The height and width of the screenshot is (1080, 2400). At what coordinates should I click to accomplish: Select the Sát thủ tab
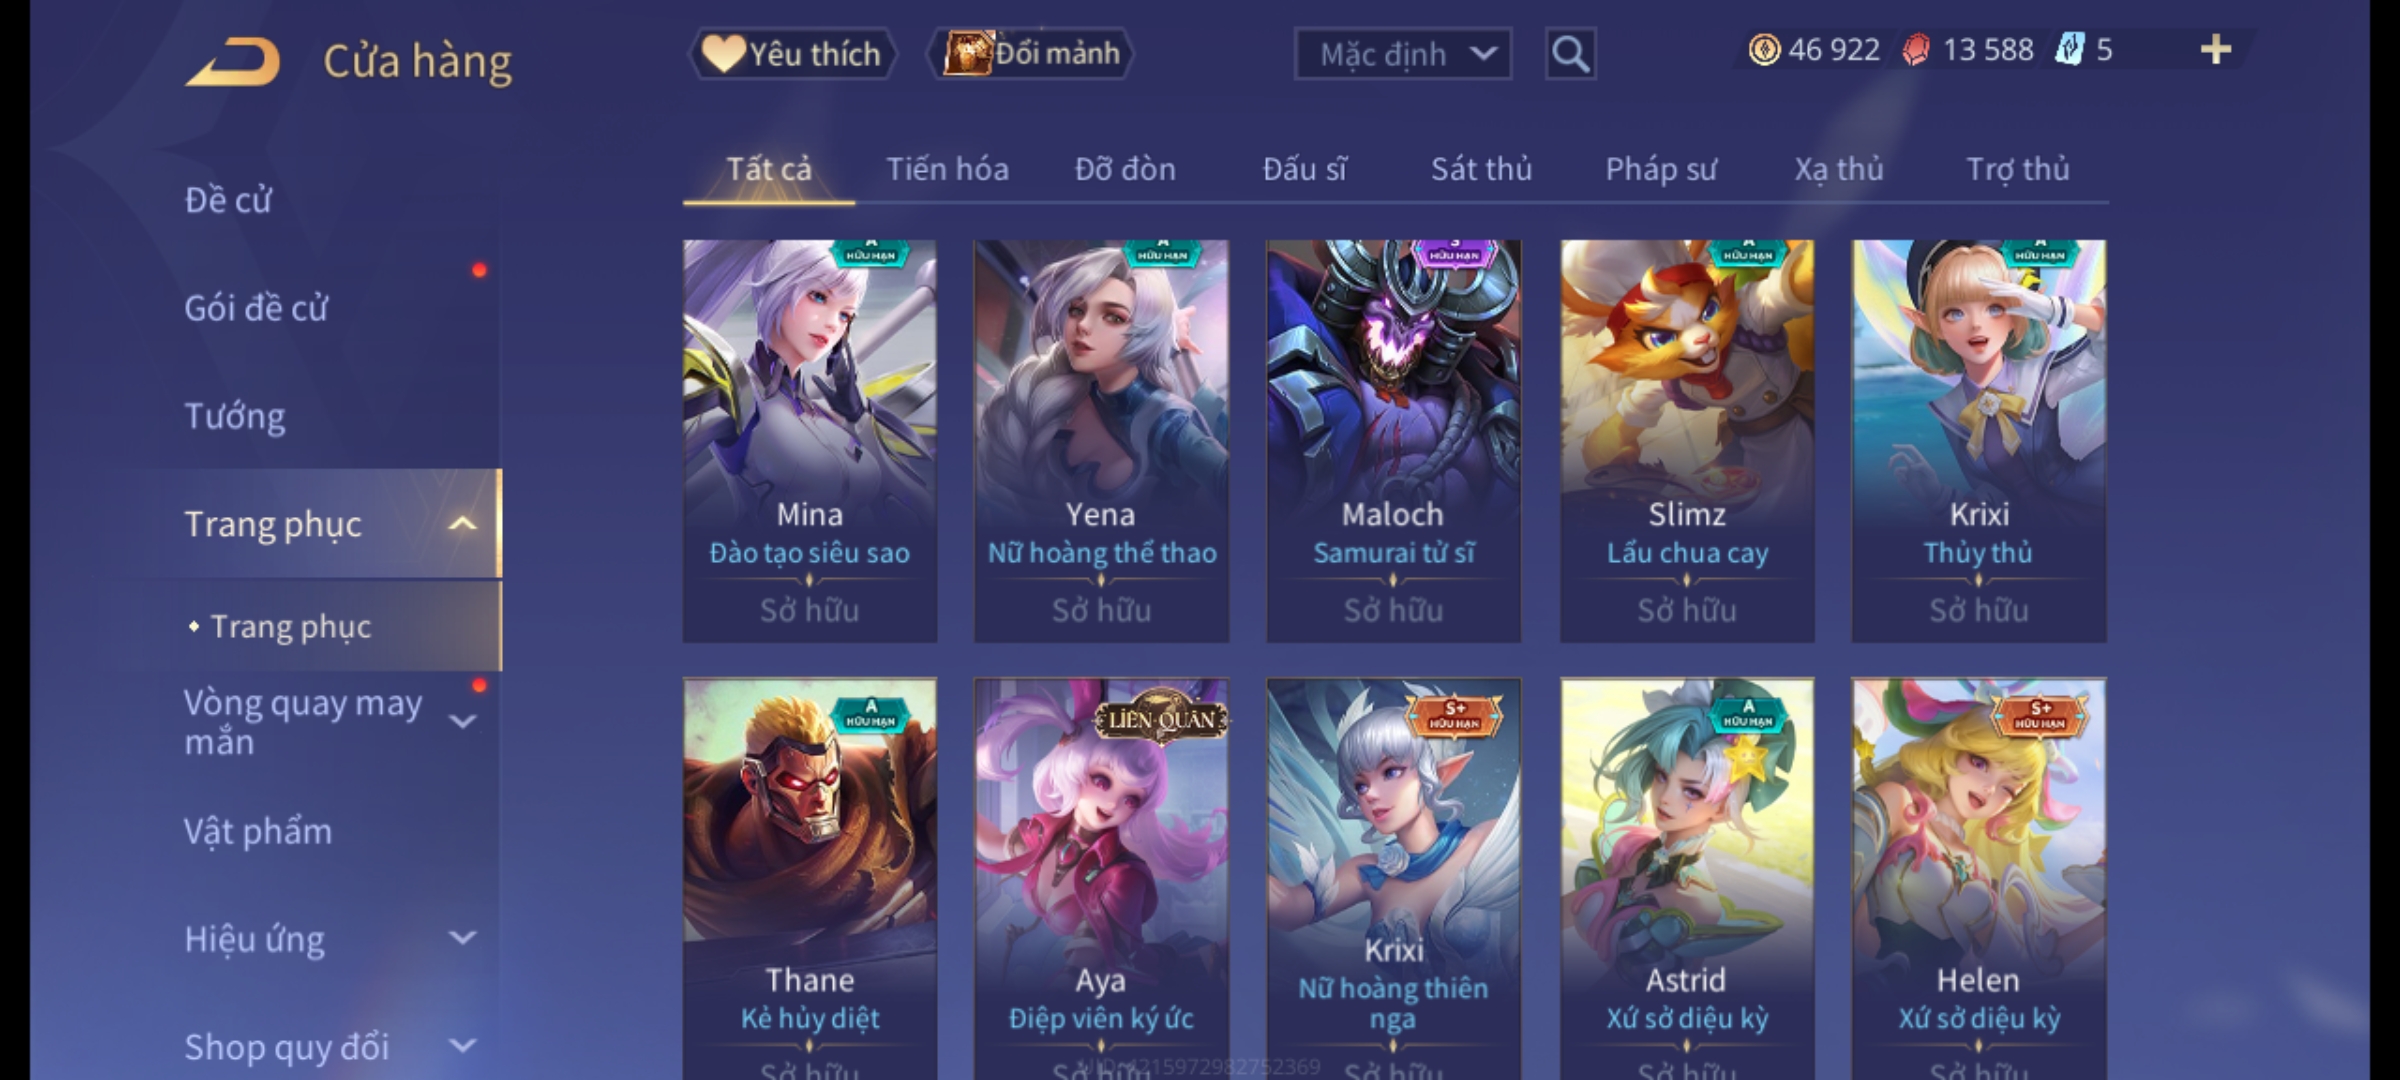tap(1481, 169)
